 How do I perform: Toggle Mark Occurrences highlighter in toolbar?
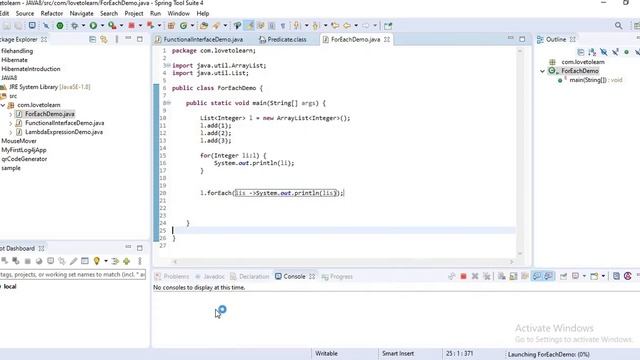click(x=249, y=26)
